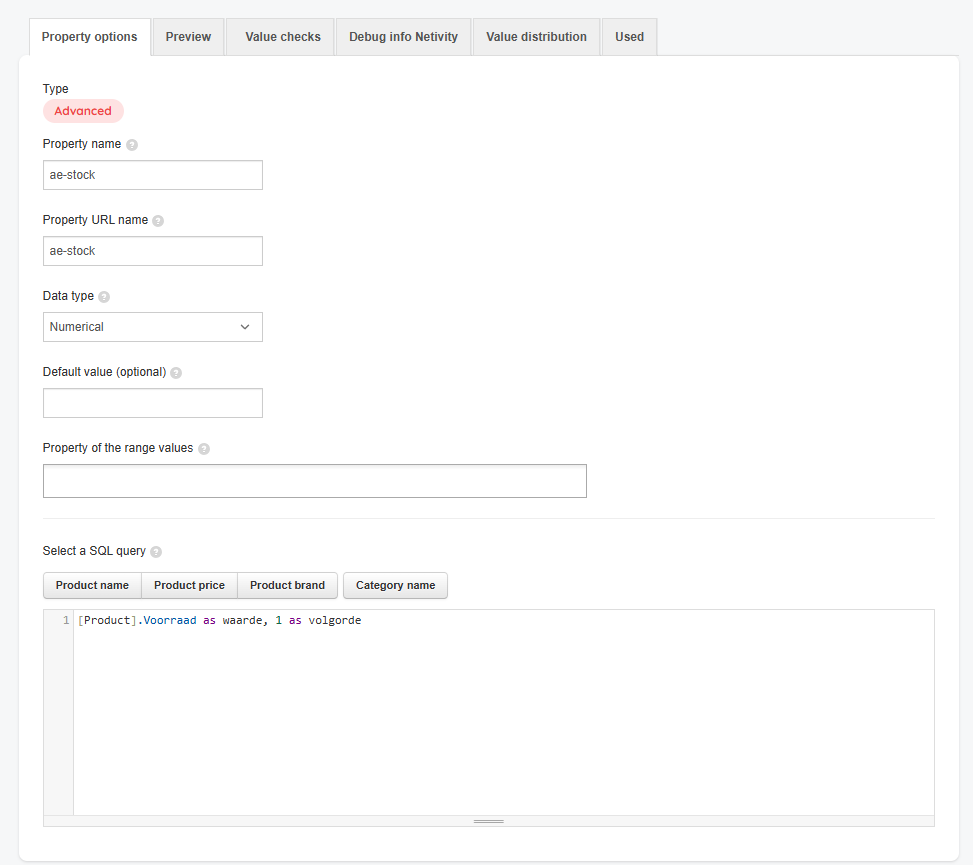Insert Product price snippet button
This screenshot has height=865, width=973.
tap(189, 585)
